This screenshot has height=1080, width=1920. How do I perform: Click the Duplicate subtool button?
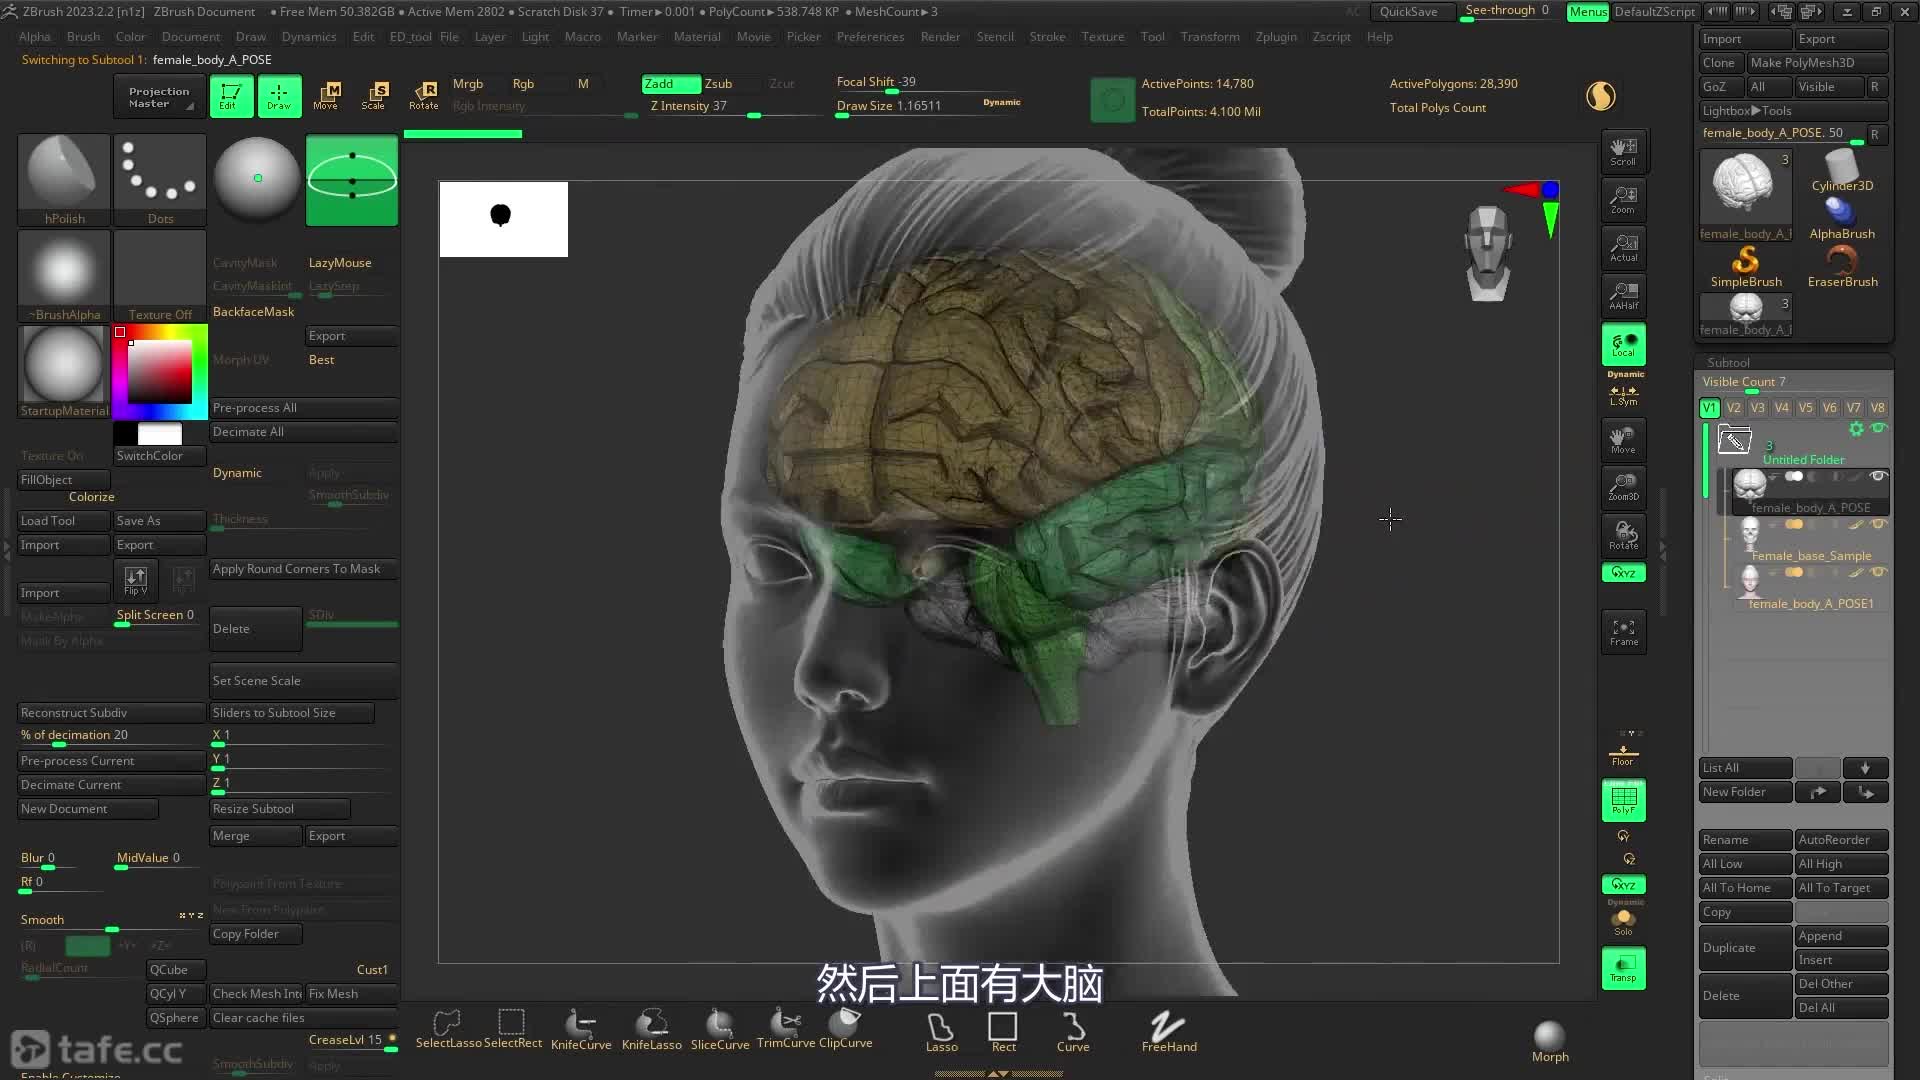click(1744, 948)
